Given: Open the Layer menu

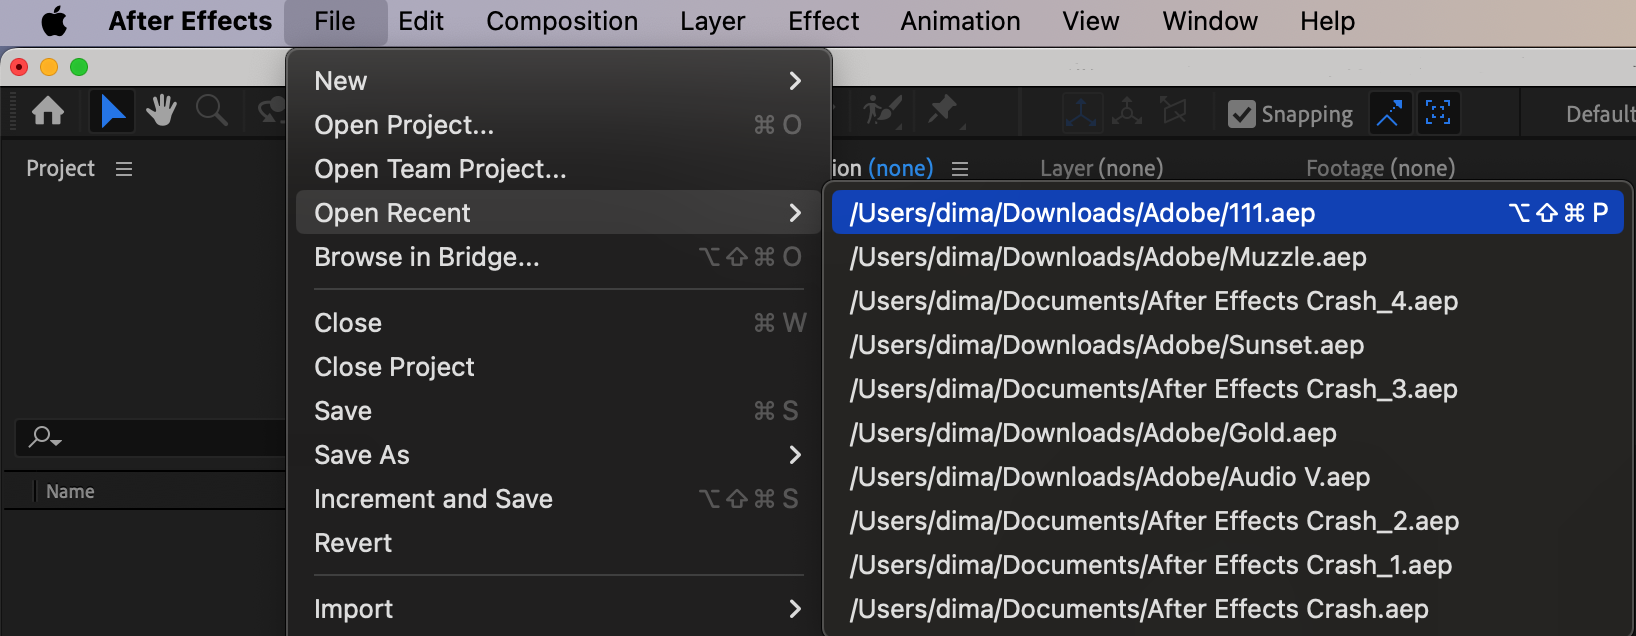Looking at the screenshot, I should coord(713,21).
